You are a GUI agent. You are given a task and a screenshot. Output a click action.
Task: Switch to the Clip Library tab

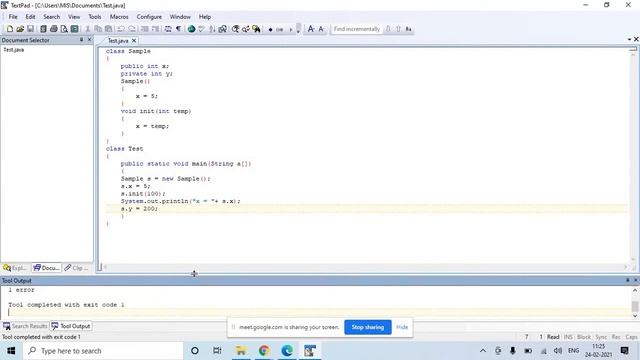click(77, 268)
